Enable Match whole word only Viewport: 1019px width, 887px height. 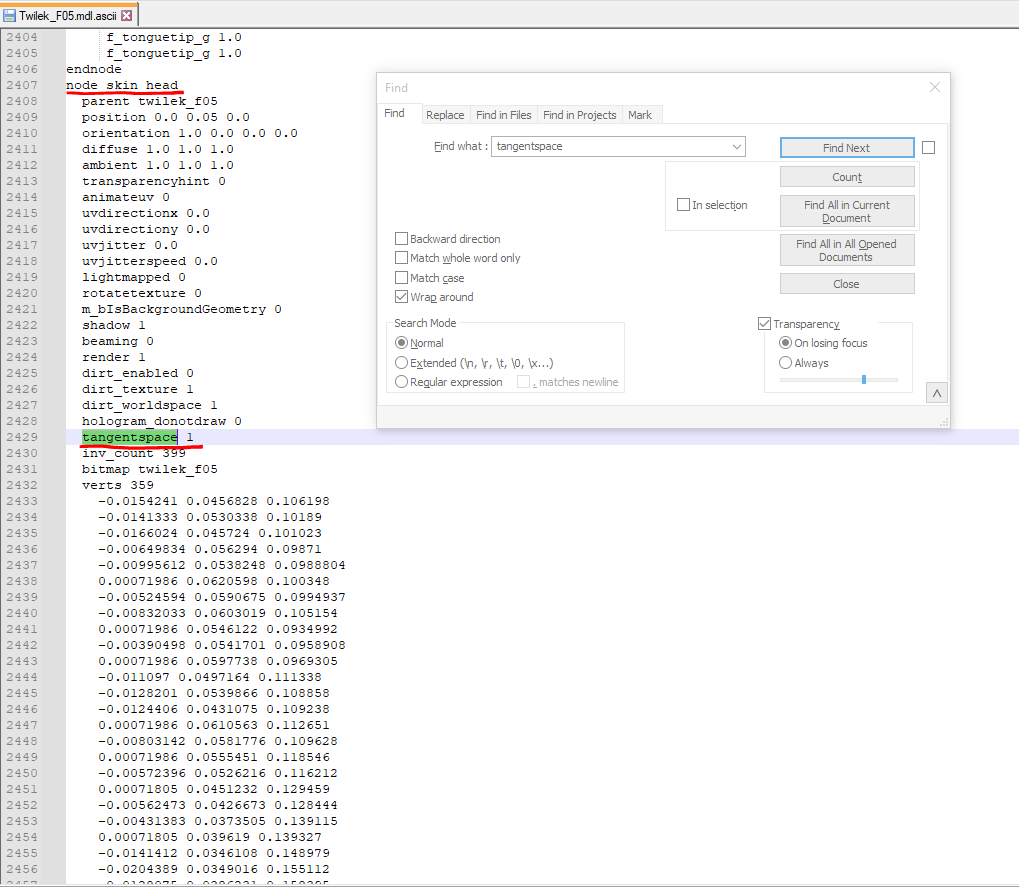[x=402, y=258]
